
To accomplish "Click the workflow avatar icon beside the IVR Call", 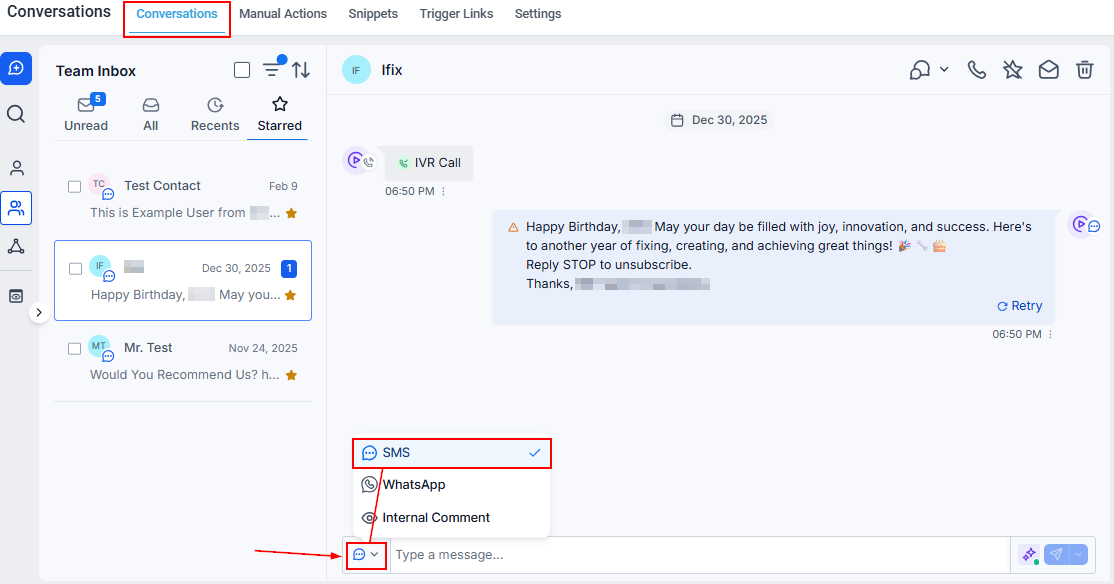I will coord(357,161).
